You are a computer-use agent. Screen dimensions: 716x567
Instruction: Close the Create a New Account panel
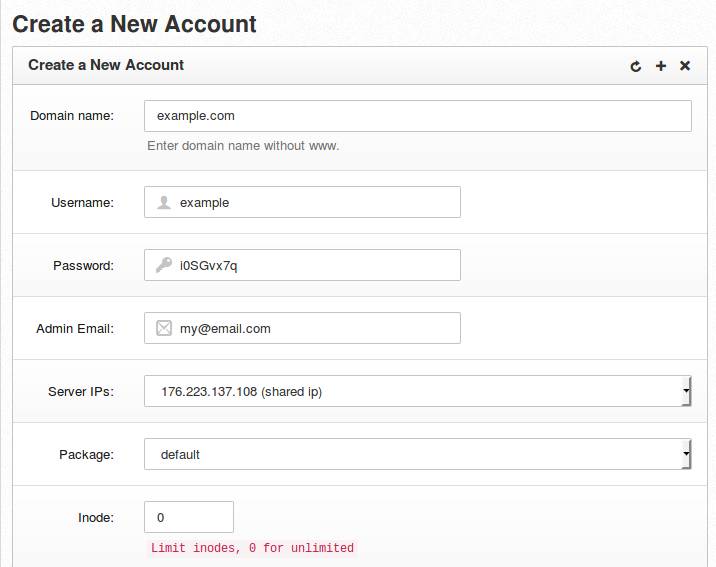(685, 66)
